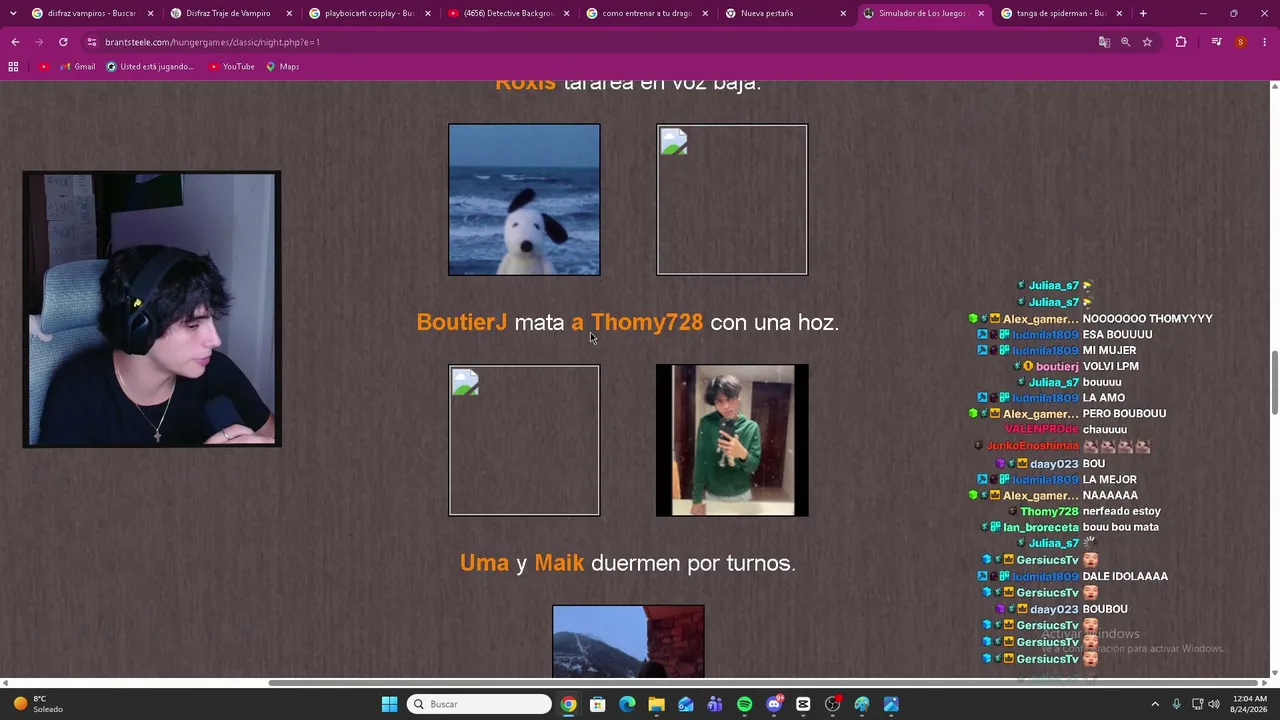Viewport: 1280px width, 720px height.
Task: Open the Photos app from the taskbar
Action: (891, 704)
